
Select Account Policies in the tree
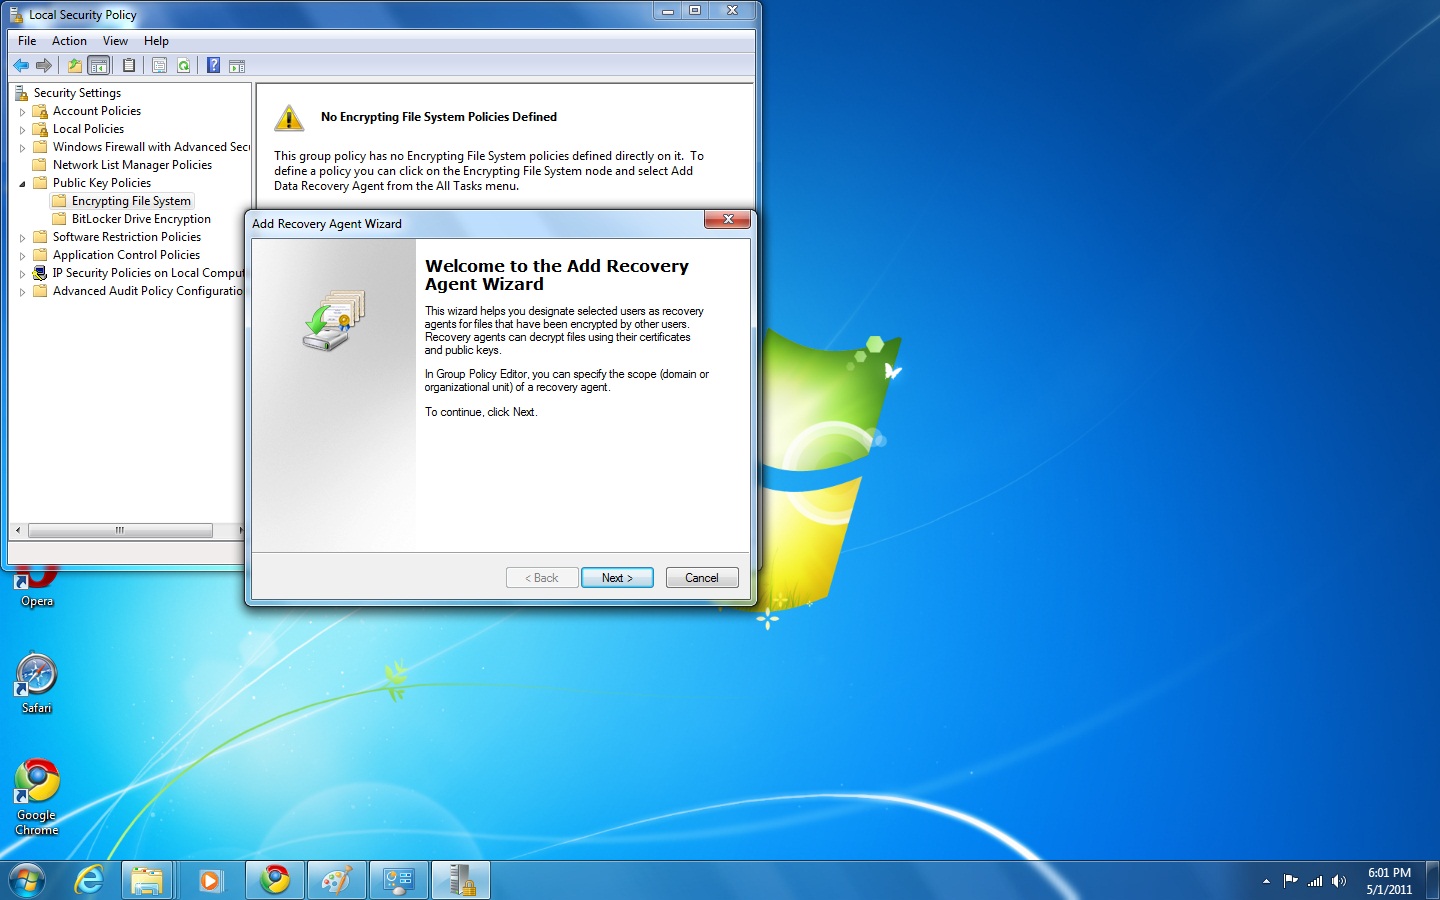click(x=96, y=111)
